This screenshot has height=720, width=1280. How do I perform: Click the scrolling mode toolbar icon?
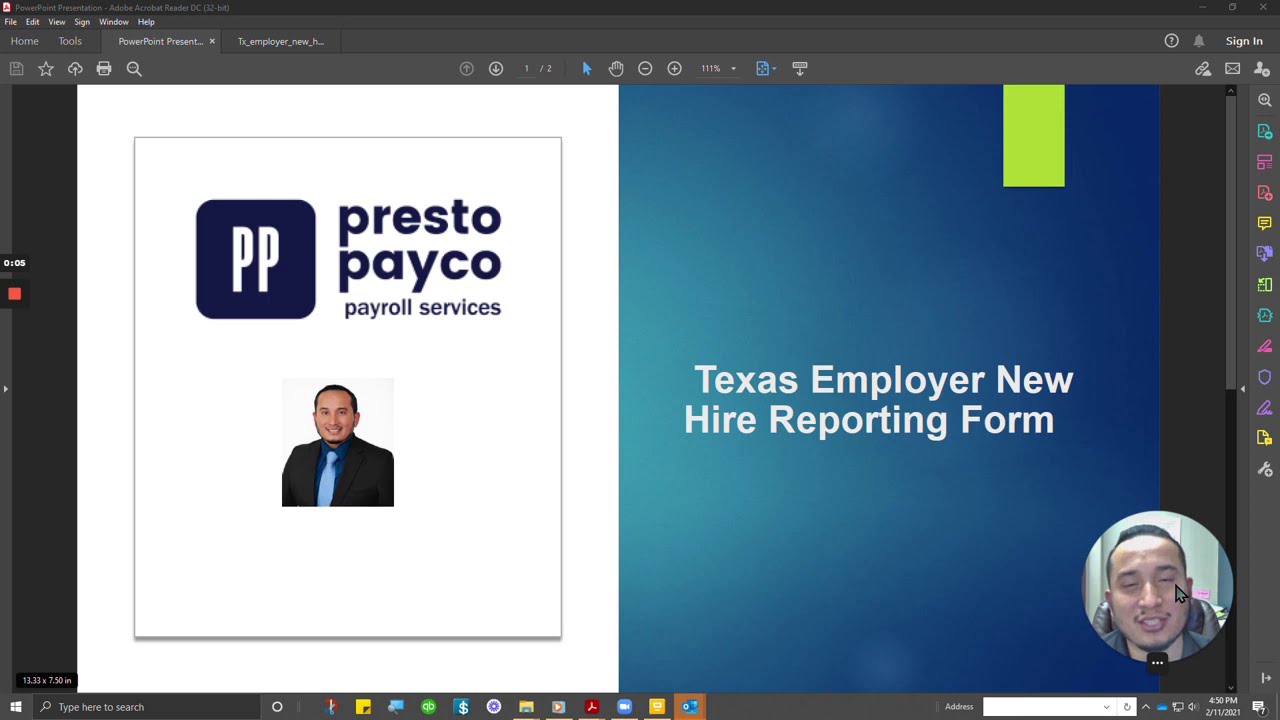click(800, 68)
